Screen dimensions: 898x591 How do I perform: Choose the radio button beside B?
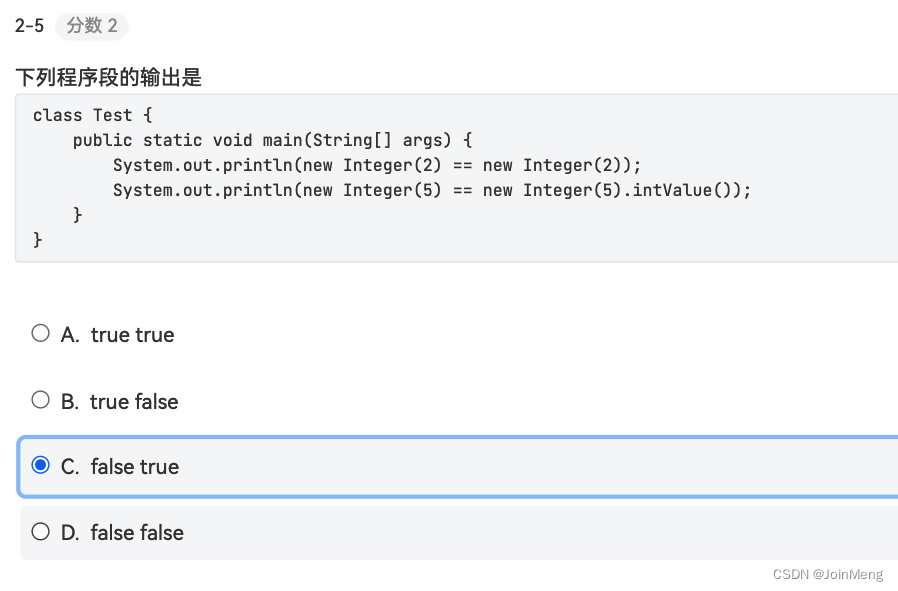pyautogui.click(x=40, y=400)
